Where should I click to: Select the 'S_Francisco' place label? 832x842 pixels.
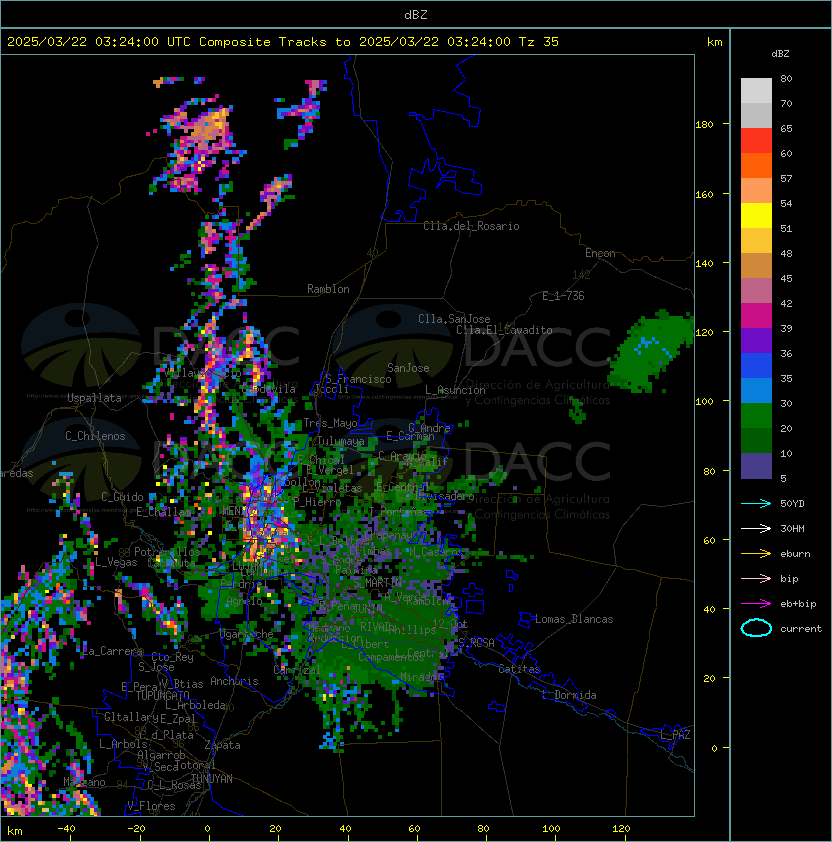[358, 379]
